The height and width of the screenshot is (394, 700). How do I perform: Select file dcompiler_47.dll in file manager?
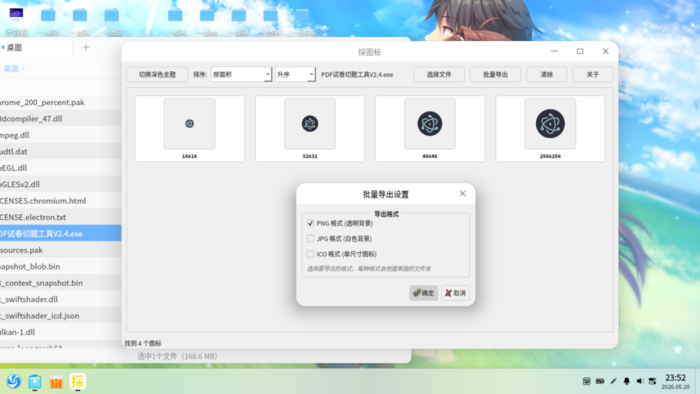(x=60, y=119)
